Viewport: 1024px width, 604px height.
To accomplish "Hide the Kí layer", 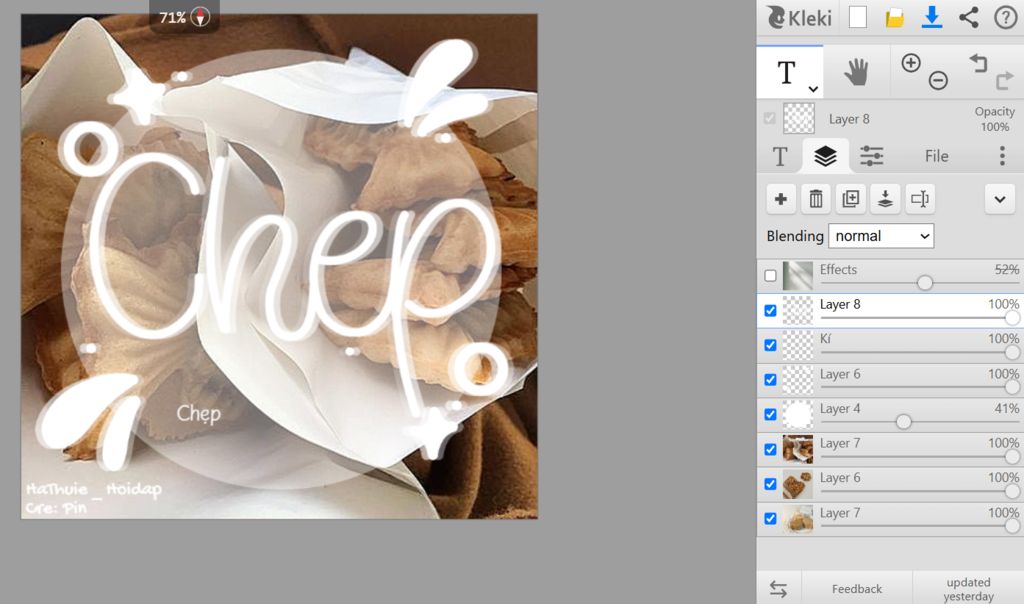I will coord(771,345).
